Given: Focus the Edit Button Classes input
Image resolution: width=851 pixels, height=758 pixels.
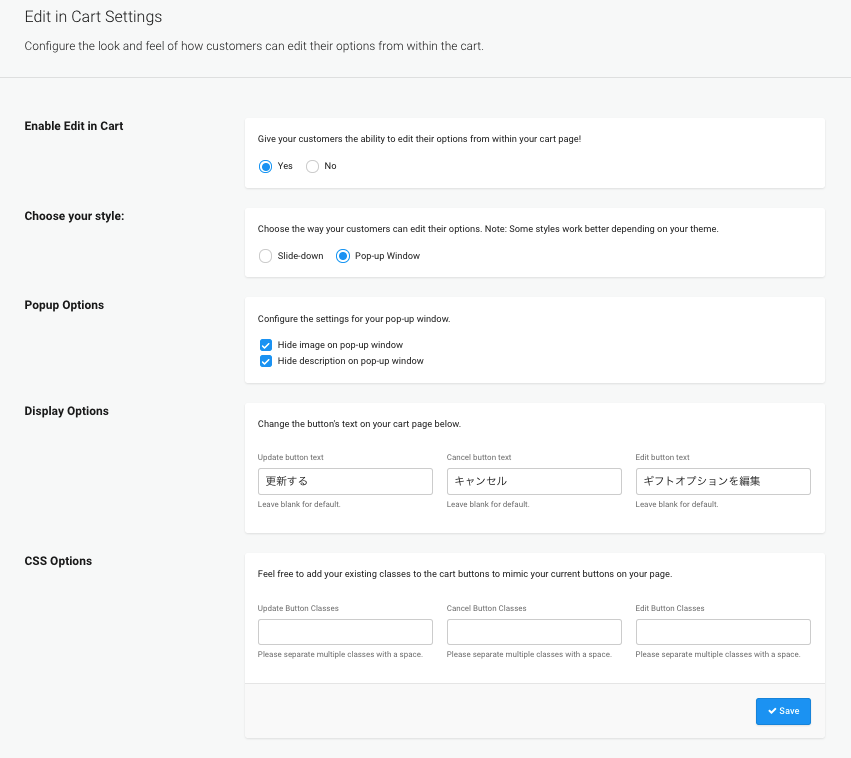Looking at the screenshot, I should click(x=723, y=632).
